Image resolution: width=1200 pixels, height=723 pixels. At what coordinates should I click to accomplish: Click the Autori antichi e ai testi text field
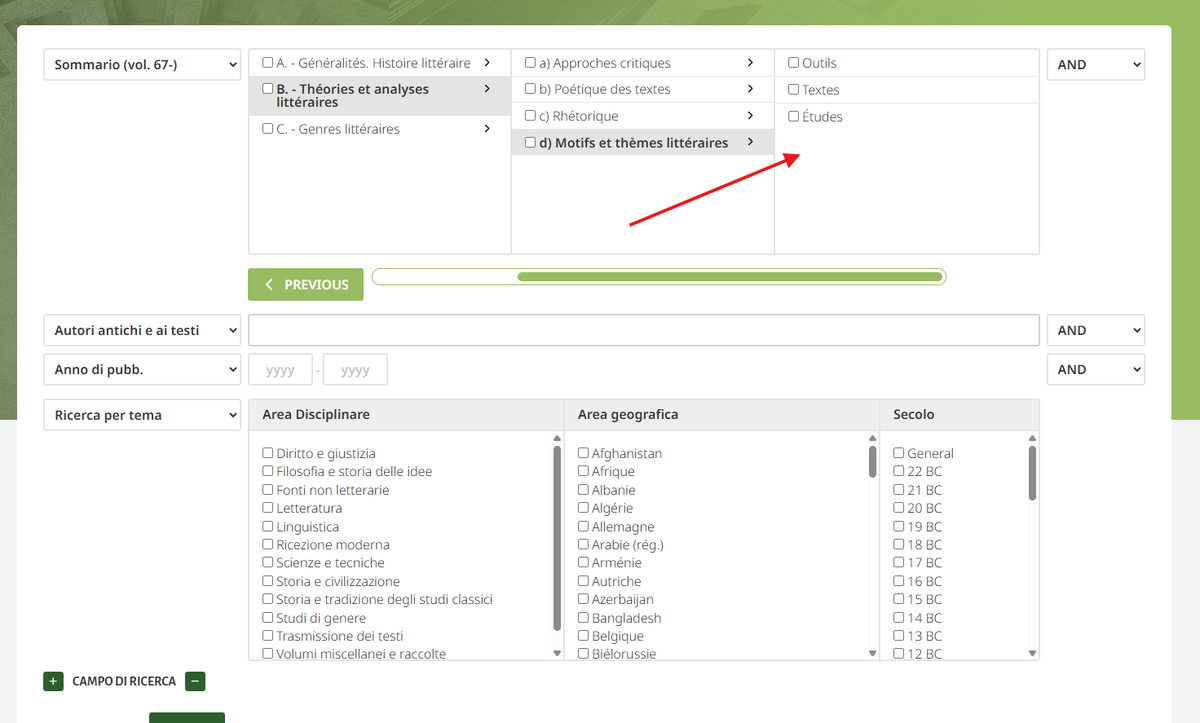(x=643, y=330)
